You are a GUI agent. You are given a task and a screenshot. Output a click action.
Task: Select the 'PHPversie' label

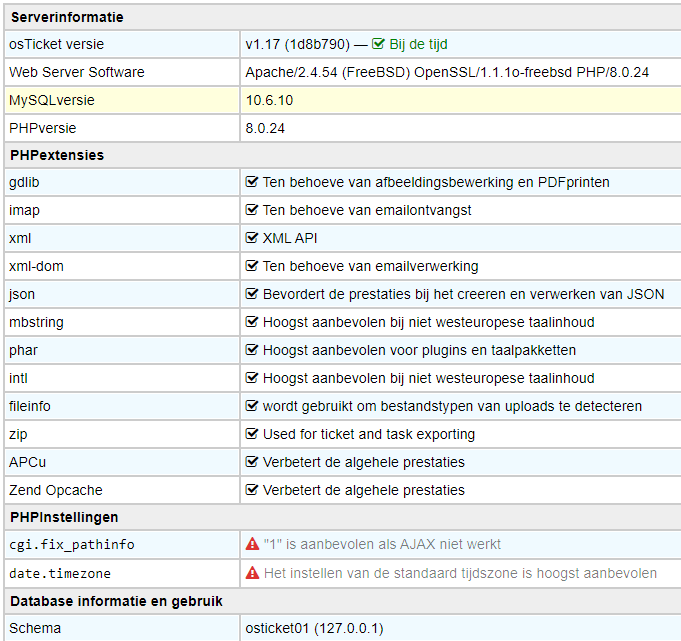click(x=43, y=128)
